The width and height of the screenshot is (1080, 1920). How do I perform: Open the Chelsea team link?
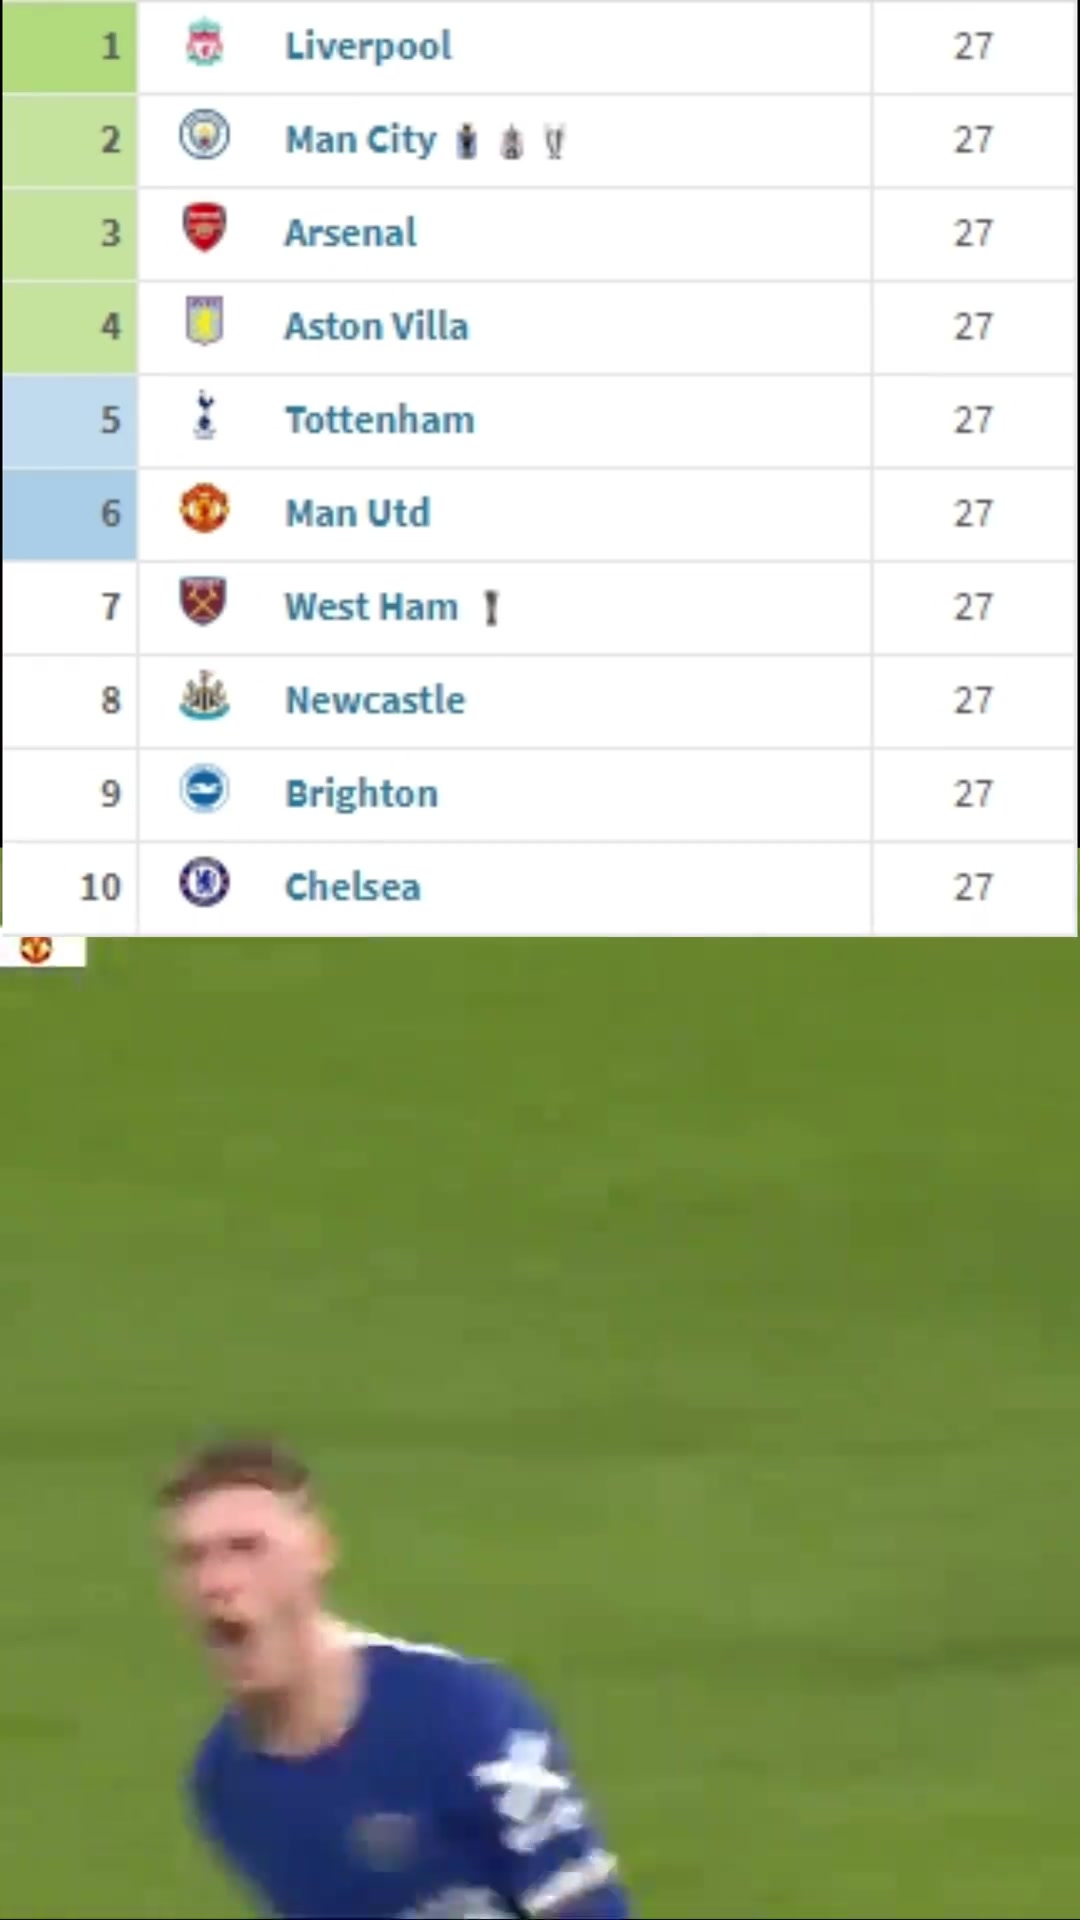352,887
